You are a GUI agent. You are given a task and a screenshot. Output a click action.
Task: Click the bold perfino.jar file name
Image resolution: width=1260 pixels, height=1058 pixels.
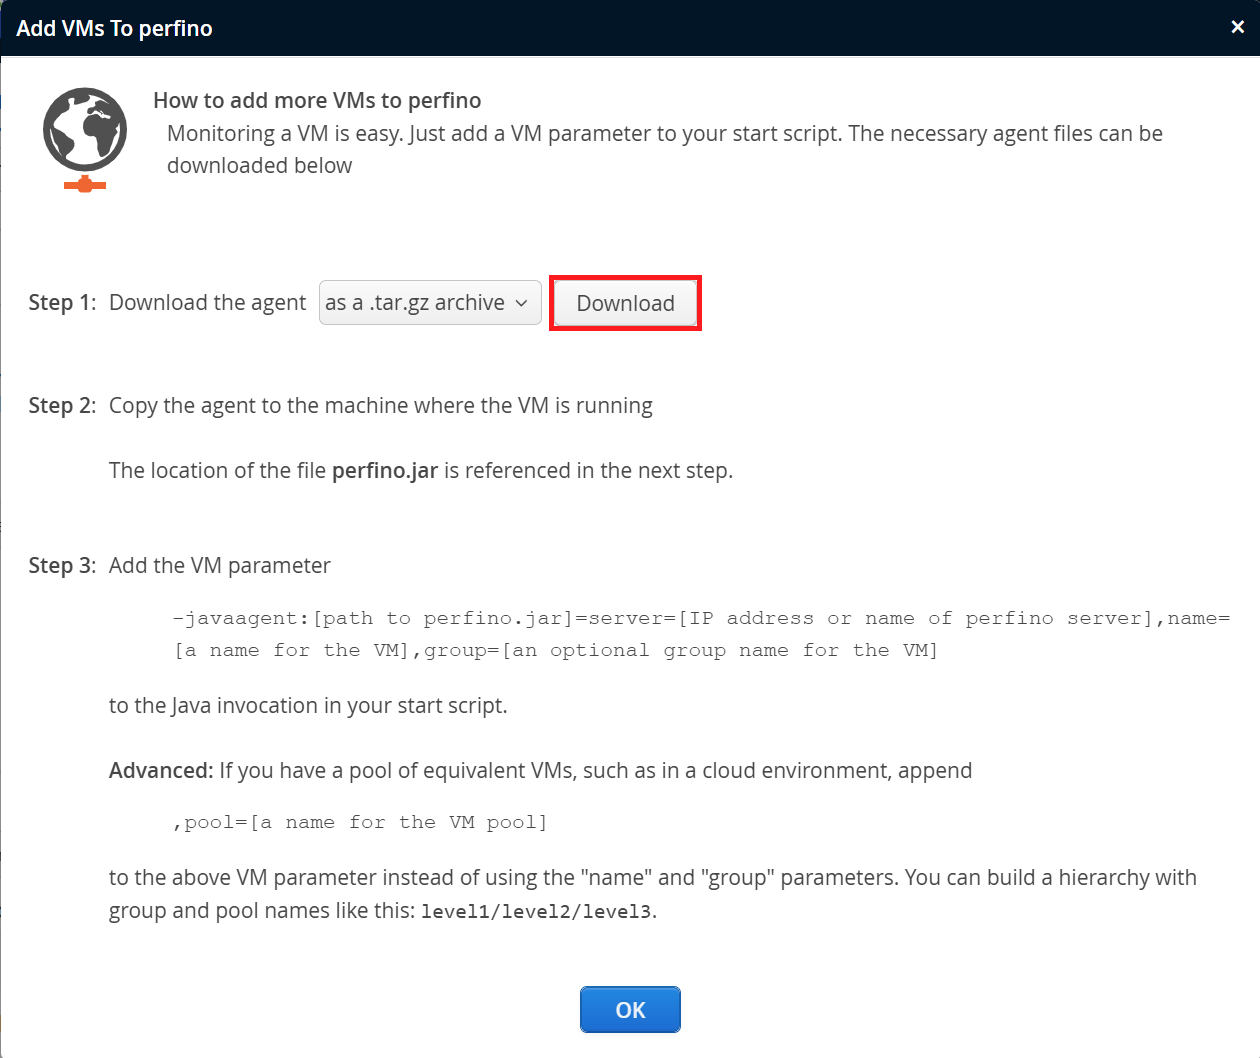click(385, 471)
